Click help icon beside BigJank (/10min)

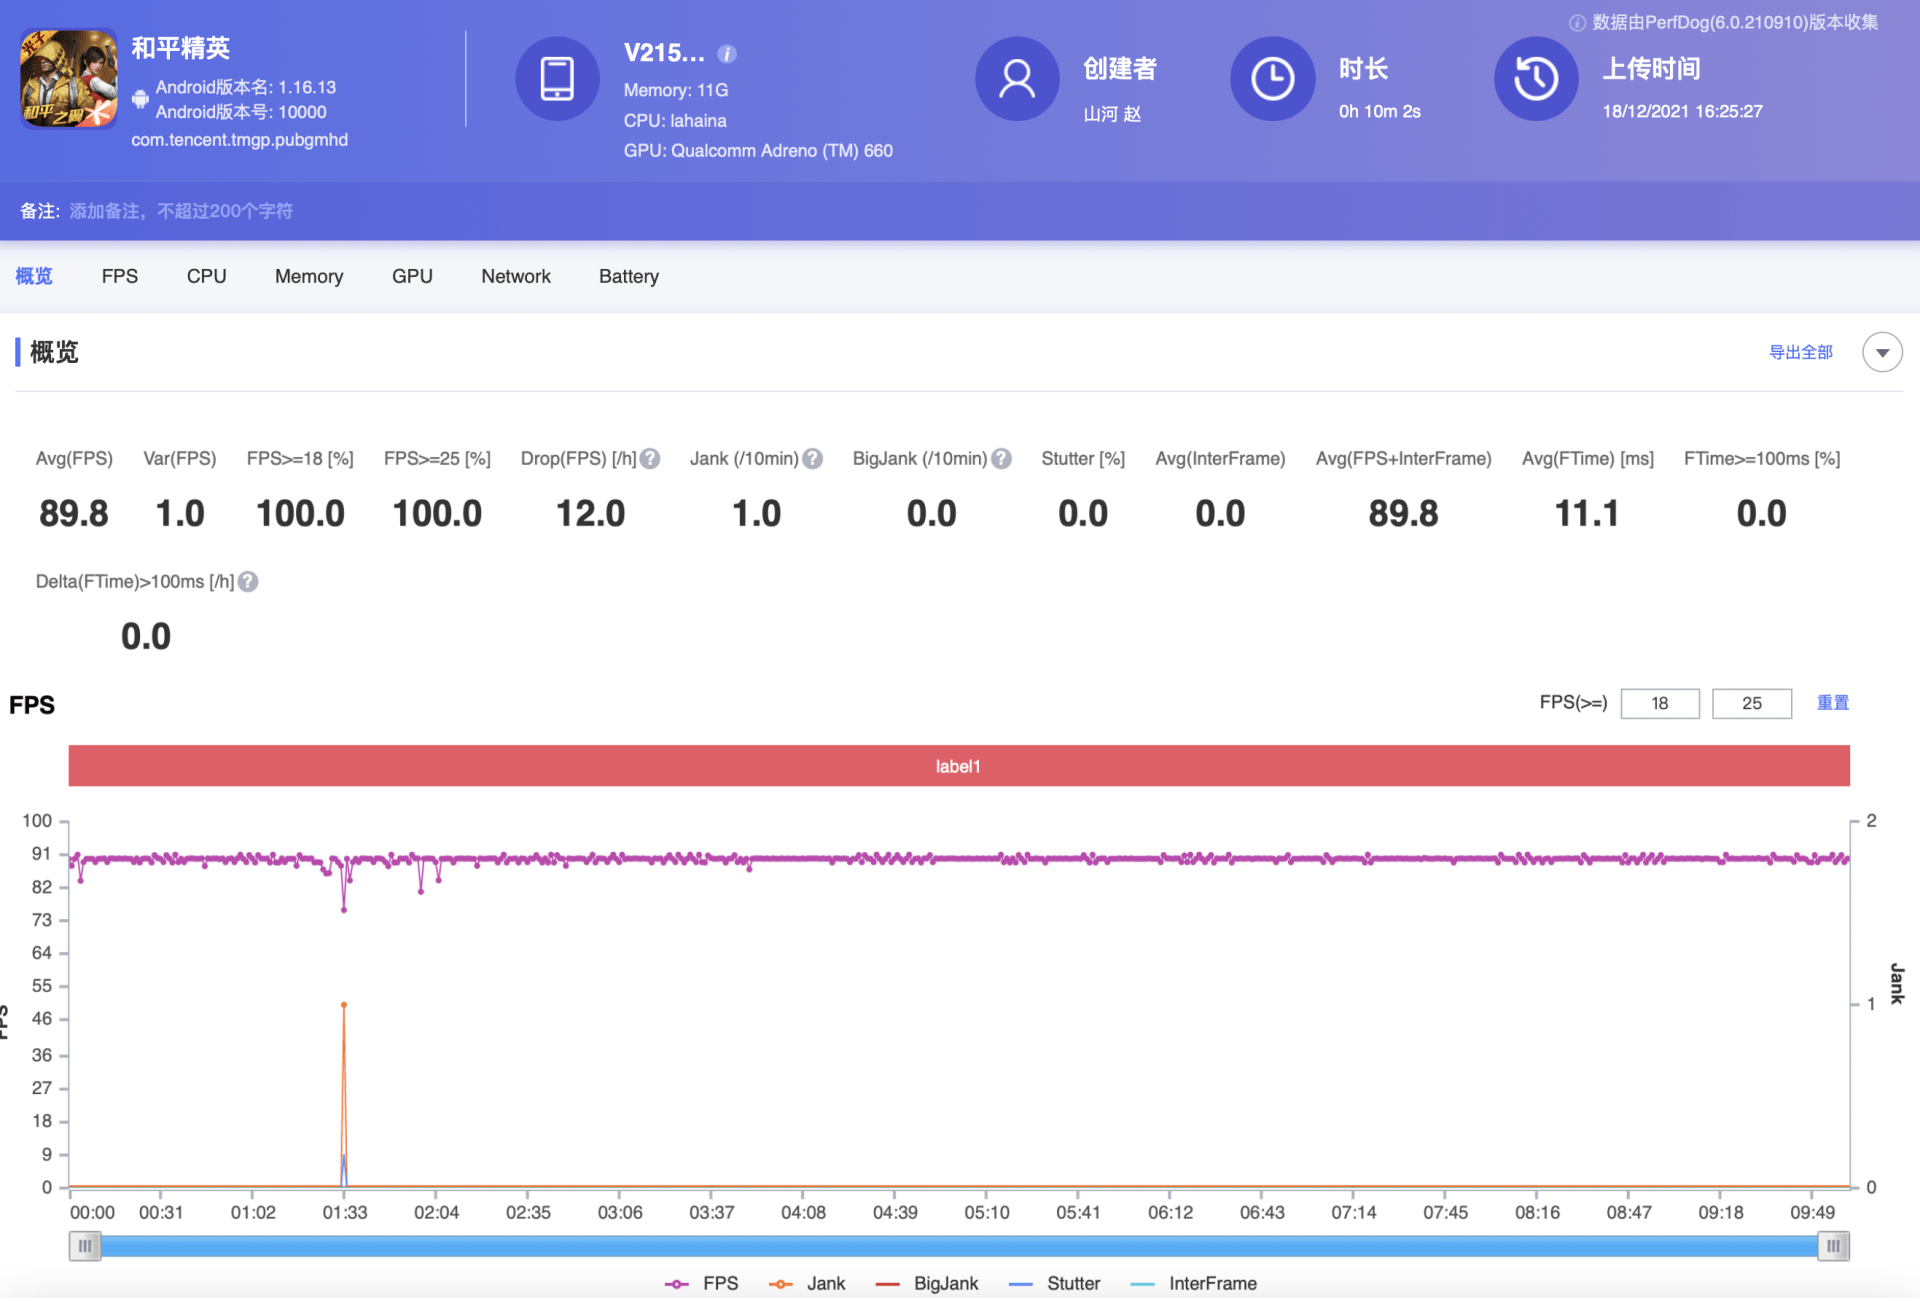(1001, 459)
